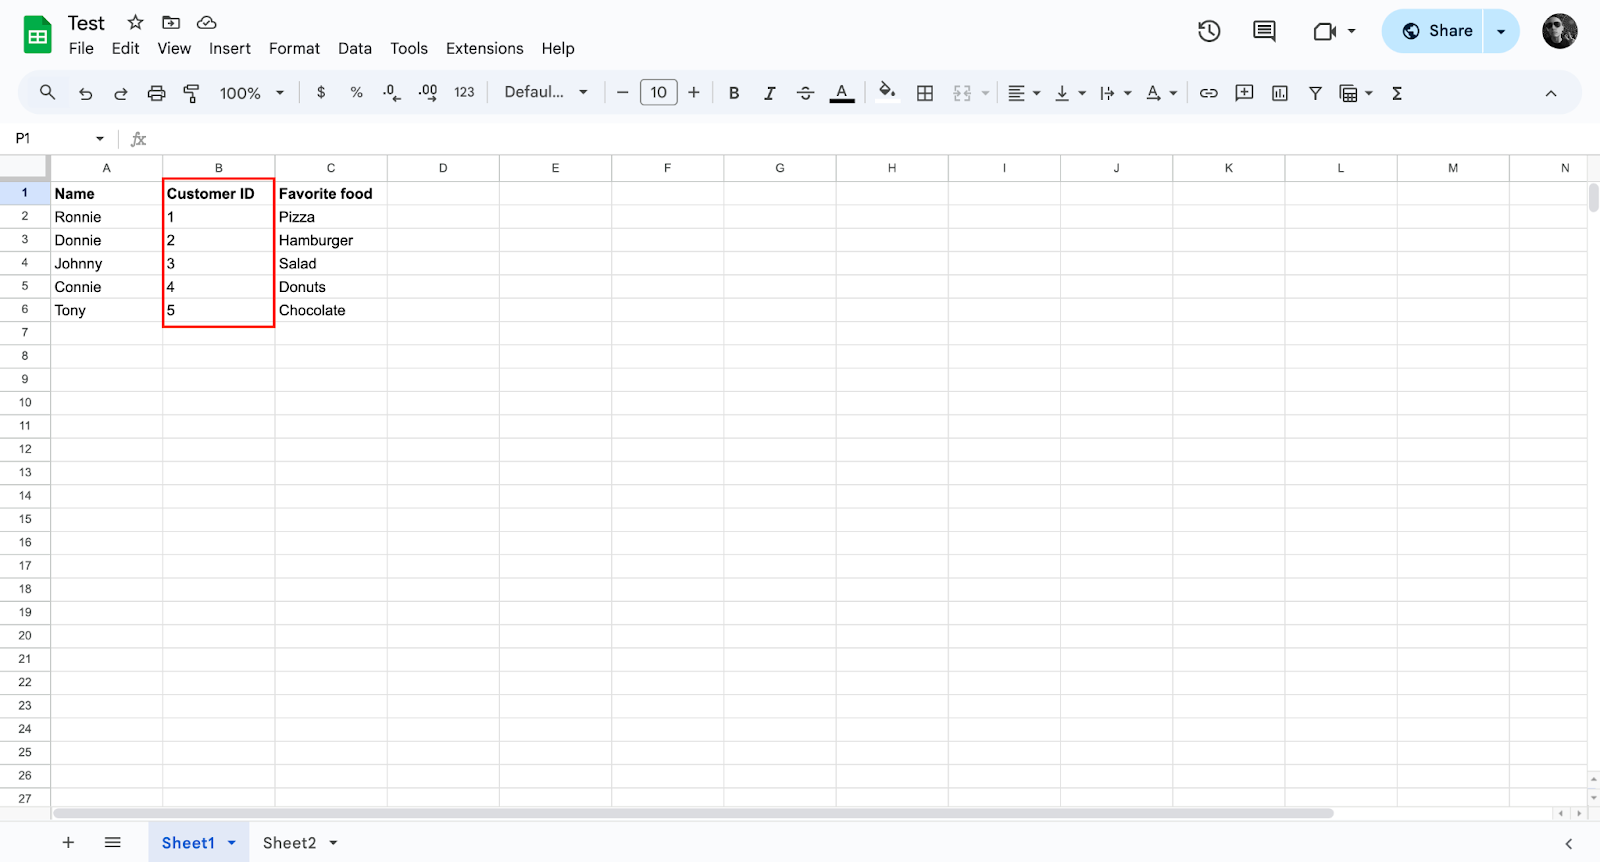Toggle strikethrough formatting
The image size is (1600, 862).
pos(805,93)
